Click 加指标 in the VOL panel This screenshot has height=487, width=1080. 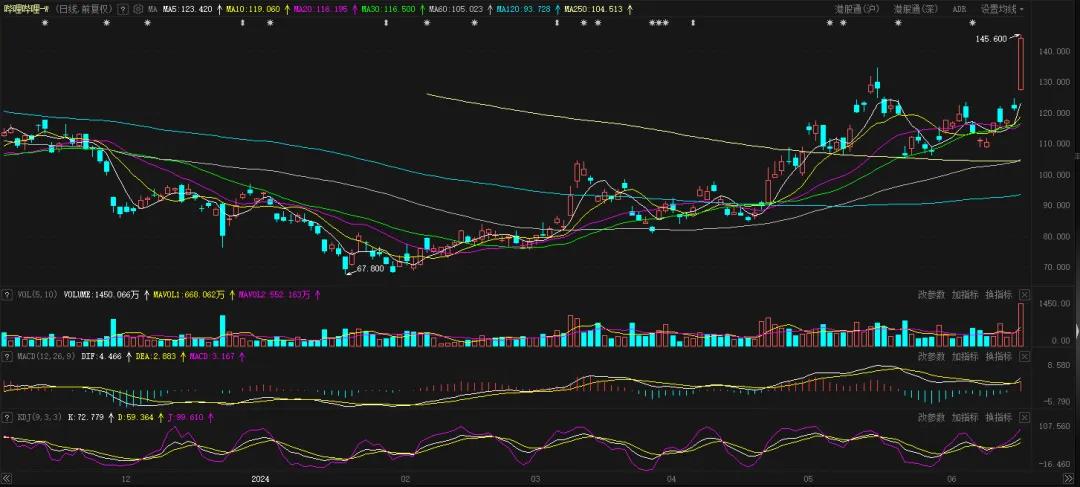coord(965,294)
